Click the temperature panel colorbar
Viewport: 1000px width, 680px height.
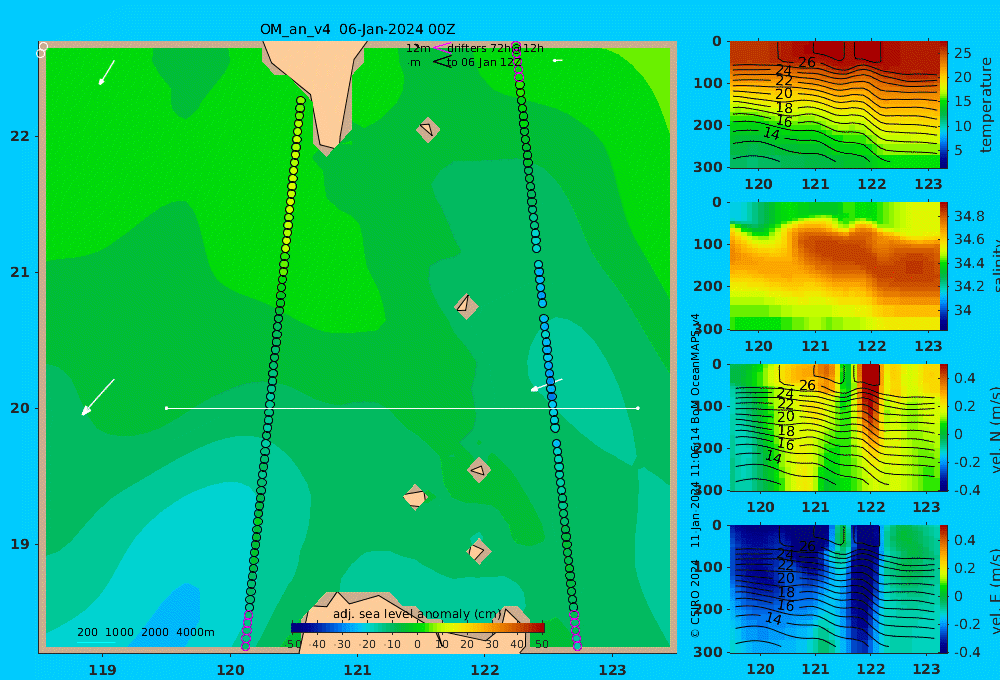coord(944,105)
